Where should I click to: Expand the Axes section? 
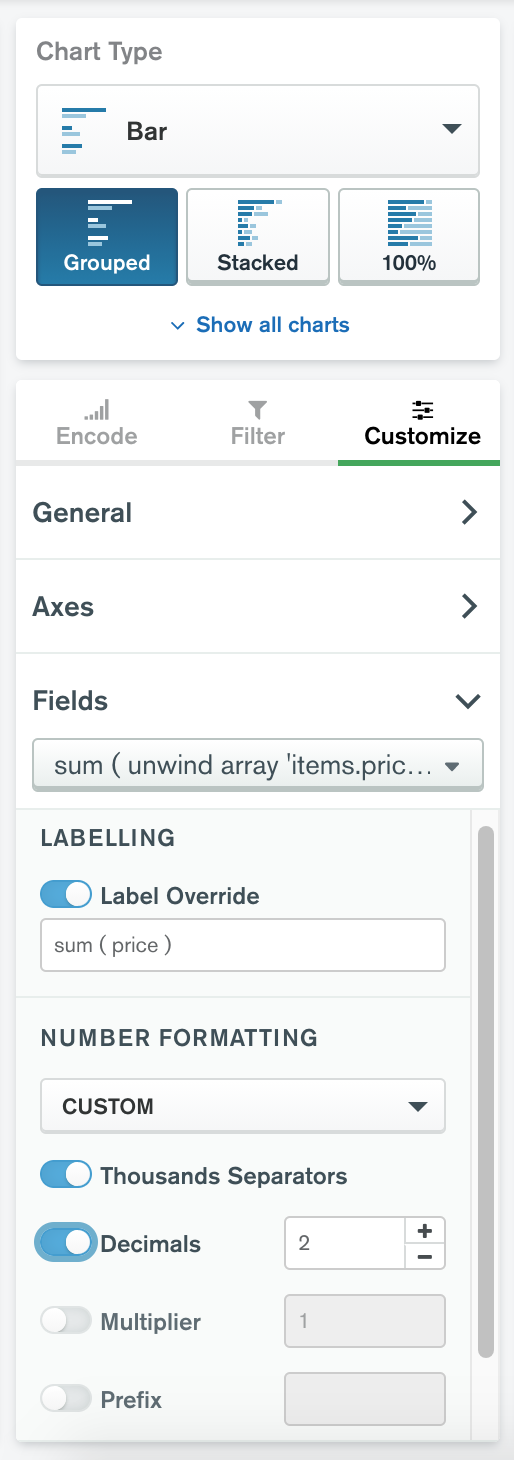coord(258,607)
